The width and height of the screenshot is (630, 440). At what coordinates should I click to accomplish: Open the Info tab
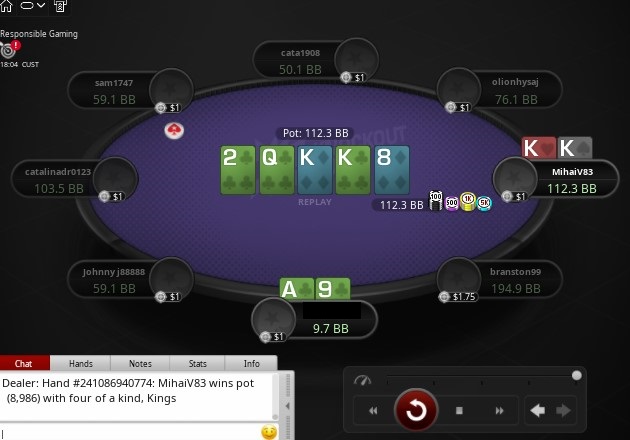pos(251,363)
